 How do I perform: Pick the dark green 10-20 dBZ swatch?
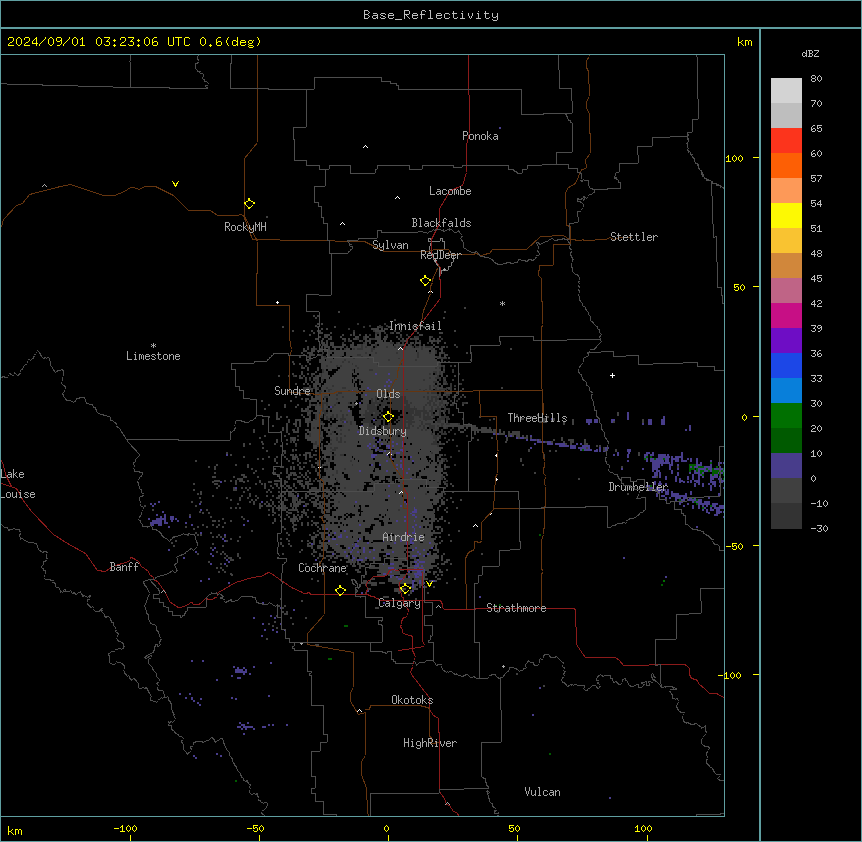point(786,440)
